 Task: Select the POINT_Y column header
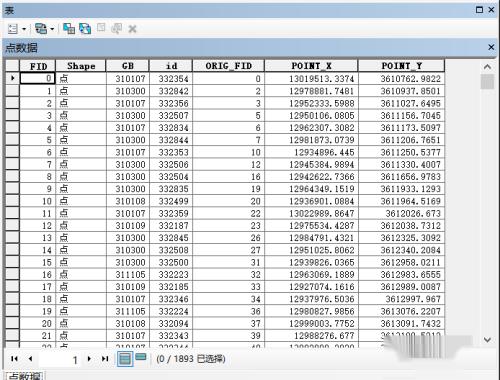tap(401, 66)
